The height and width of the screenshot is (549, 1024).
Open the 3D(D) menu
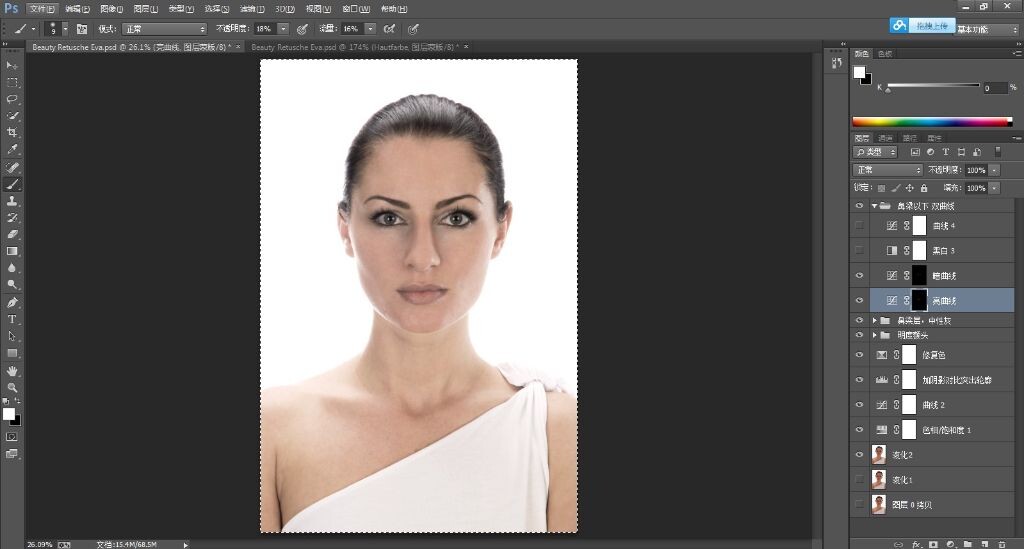(285, 9)
